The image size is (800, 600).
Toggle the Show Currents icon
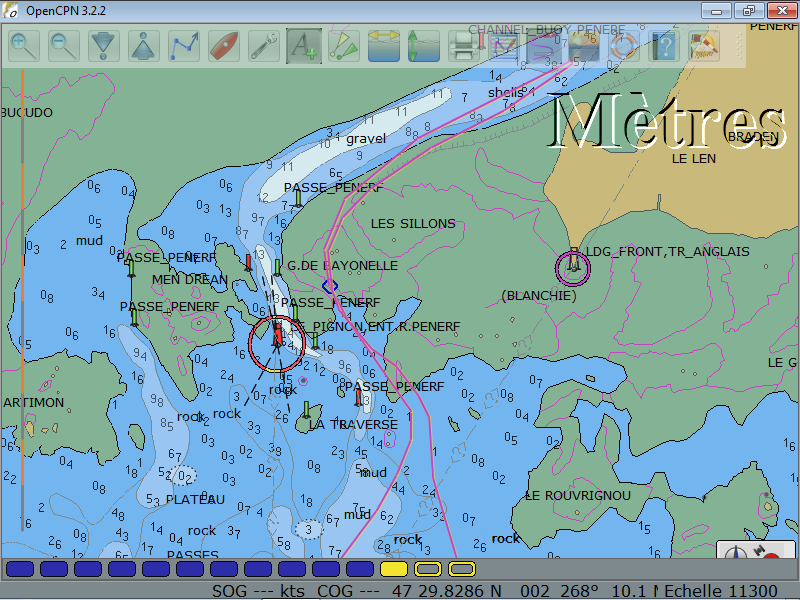coord(383,46)
